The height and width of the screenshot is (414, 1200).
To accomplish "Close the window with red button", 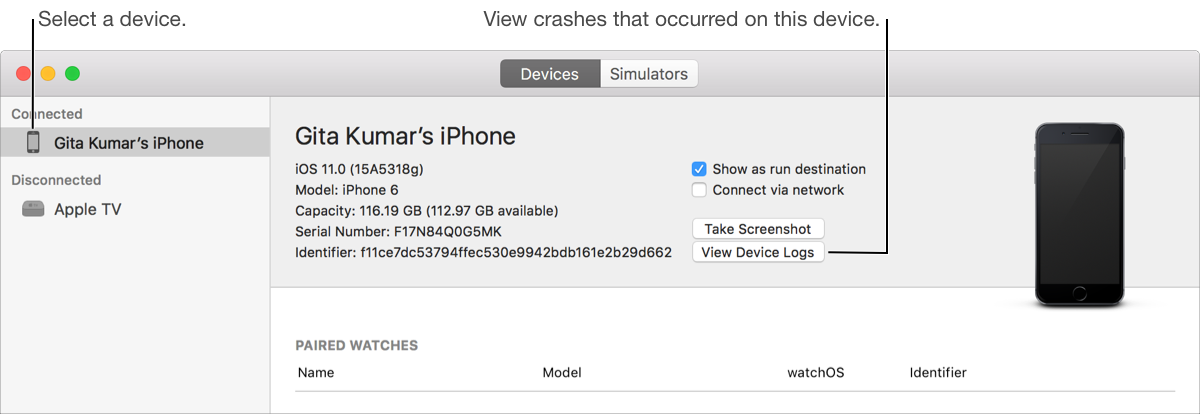I will (x=24, y=74).
